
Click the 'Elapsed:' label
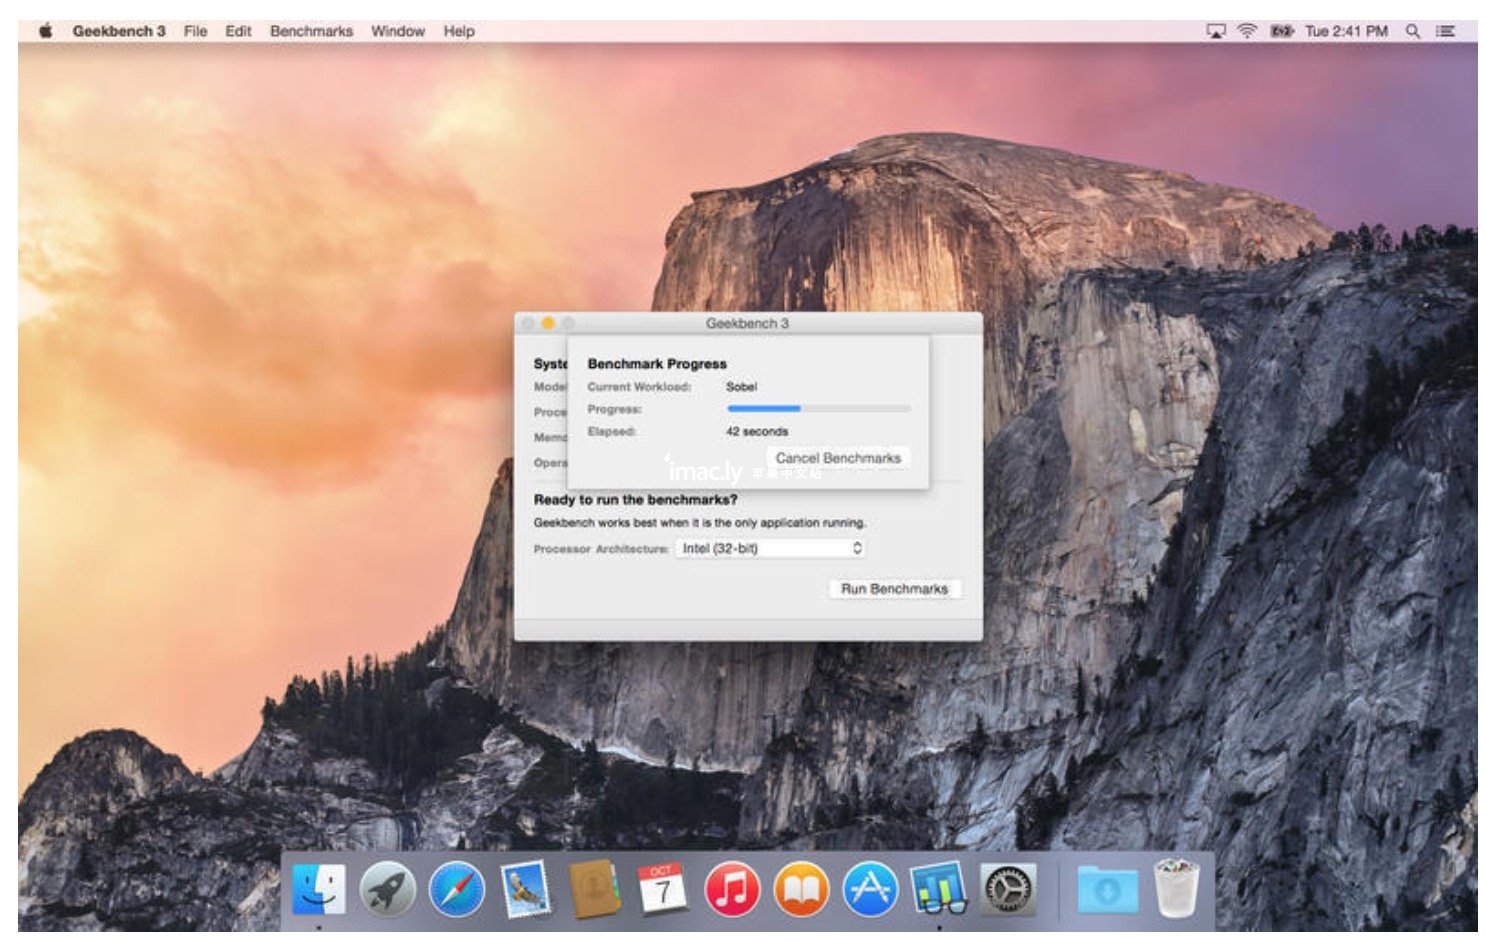(611, 432)
